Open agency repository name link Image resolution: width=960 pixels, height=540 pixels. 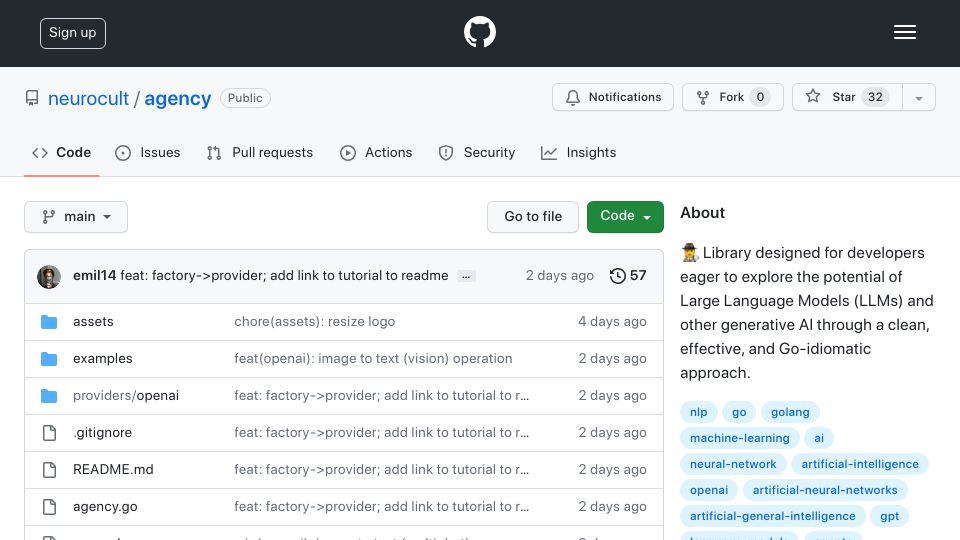pyautogui.click(x=178, y=99)
